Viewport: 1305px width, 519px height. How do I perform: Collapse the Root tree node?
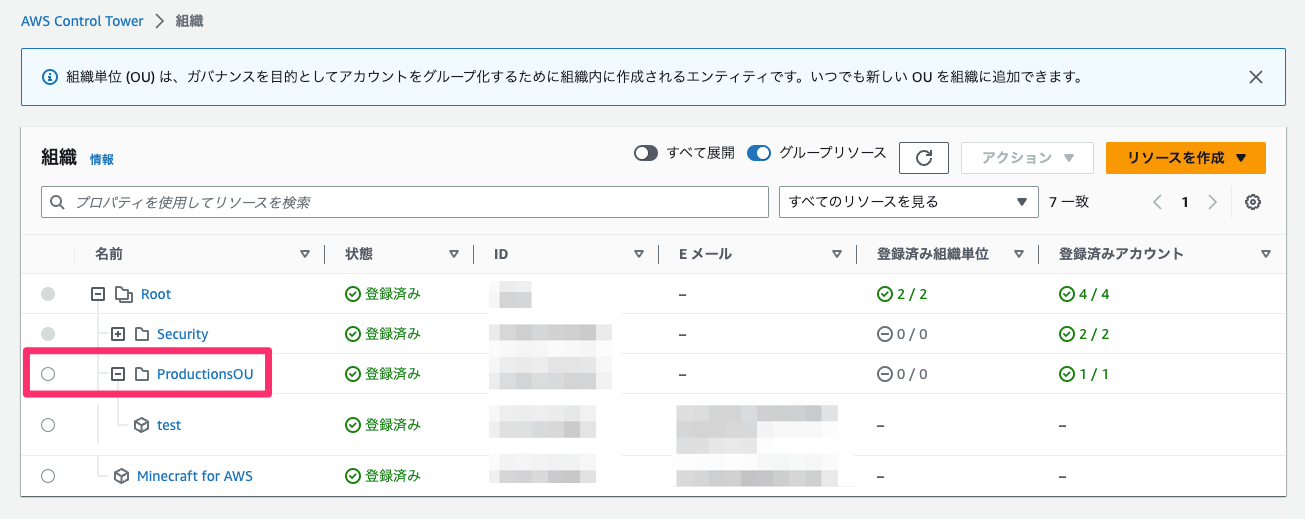click(x=98, y=294)
